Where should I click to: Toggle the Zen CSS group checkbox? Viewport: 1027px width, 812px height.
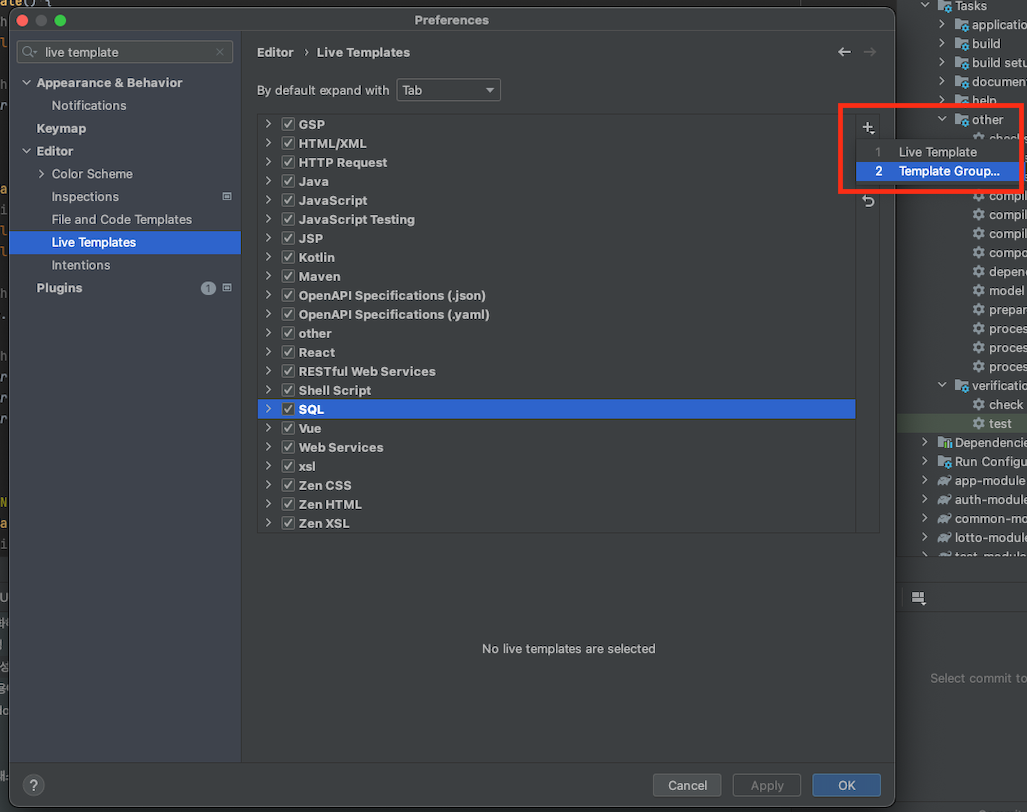[x=288, y=485]
